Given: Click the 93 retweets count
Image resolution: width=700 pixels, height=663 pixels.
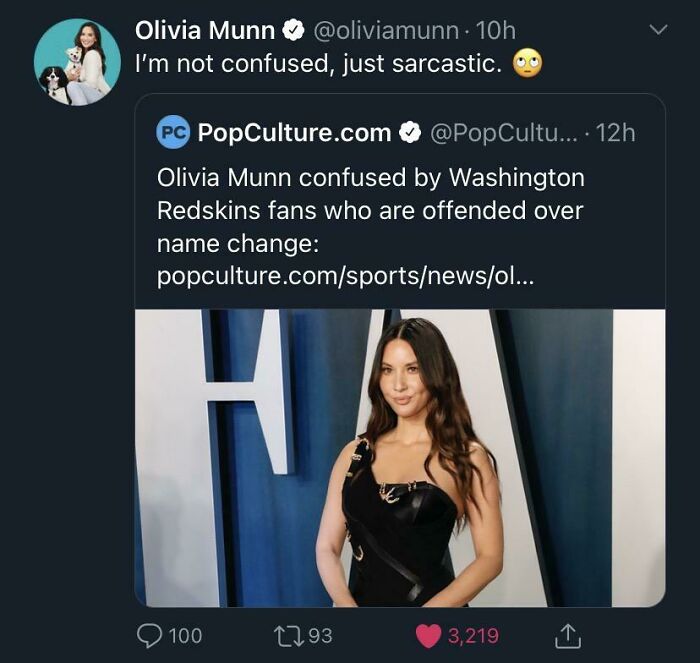Looking at the screenshot, I should (320, 635).
